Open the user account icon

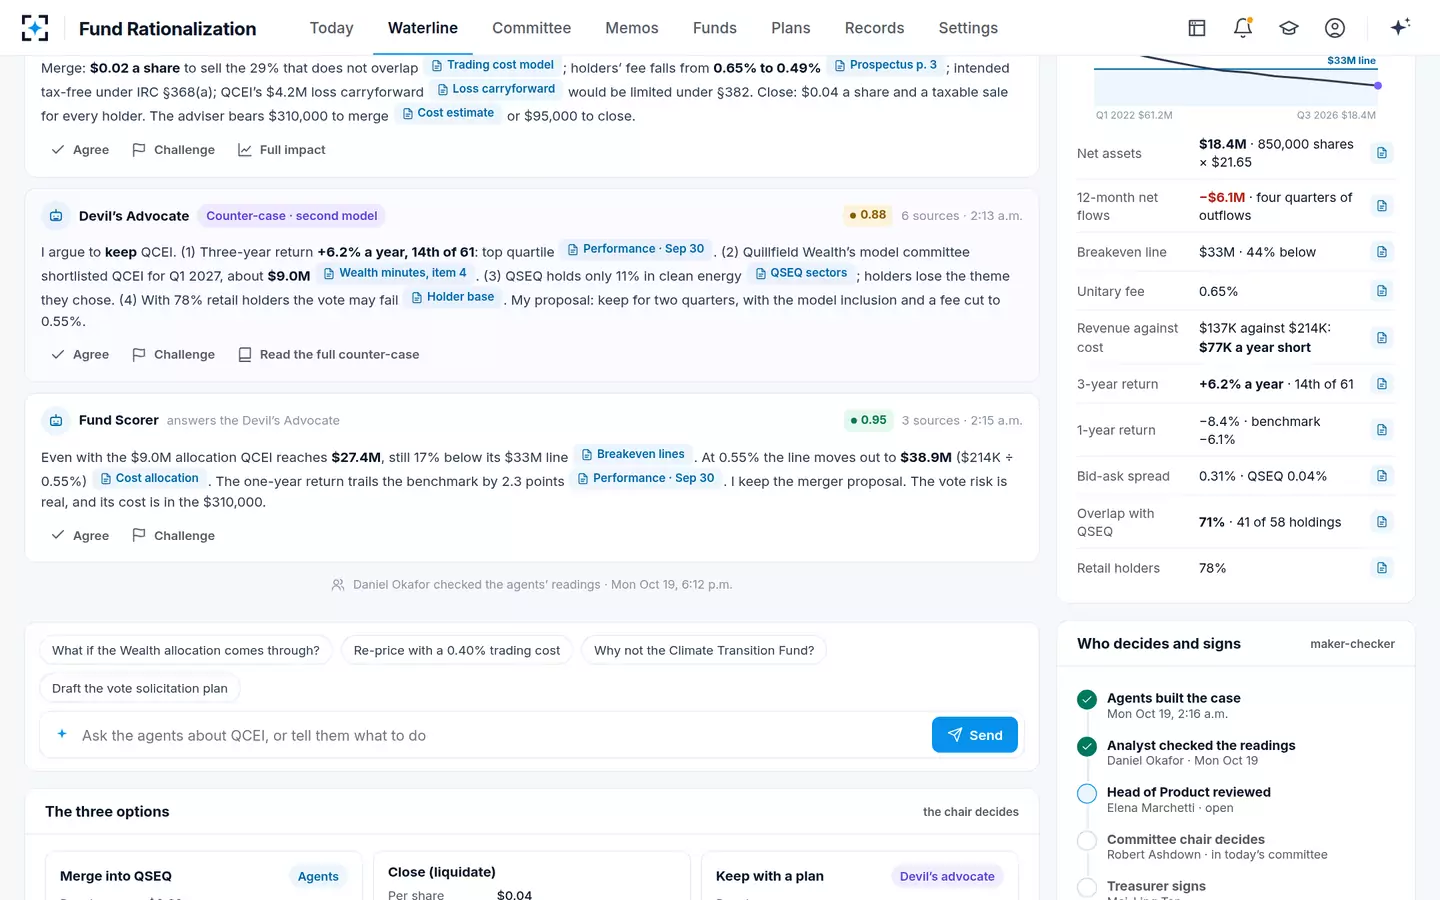click(x=1335, y=28)
